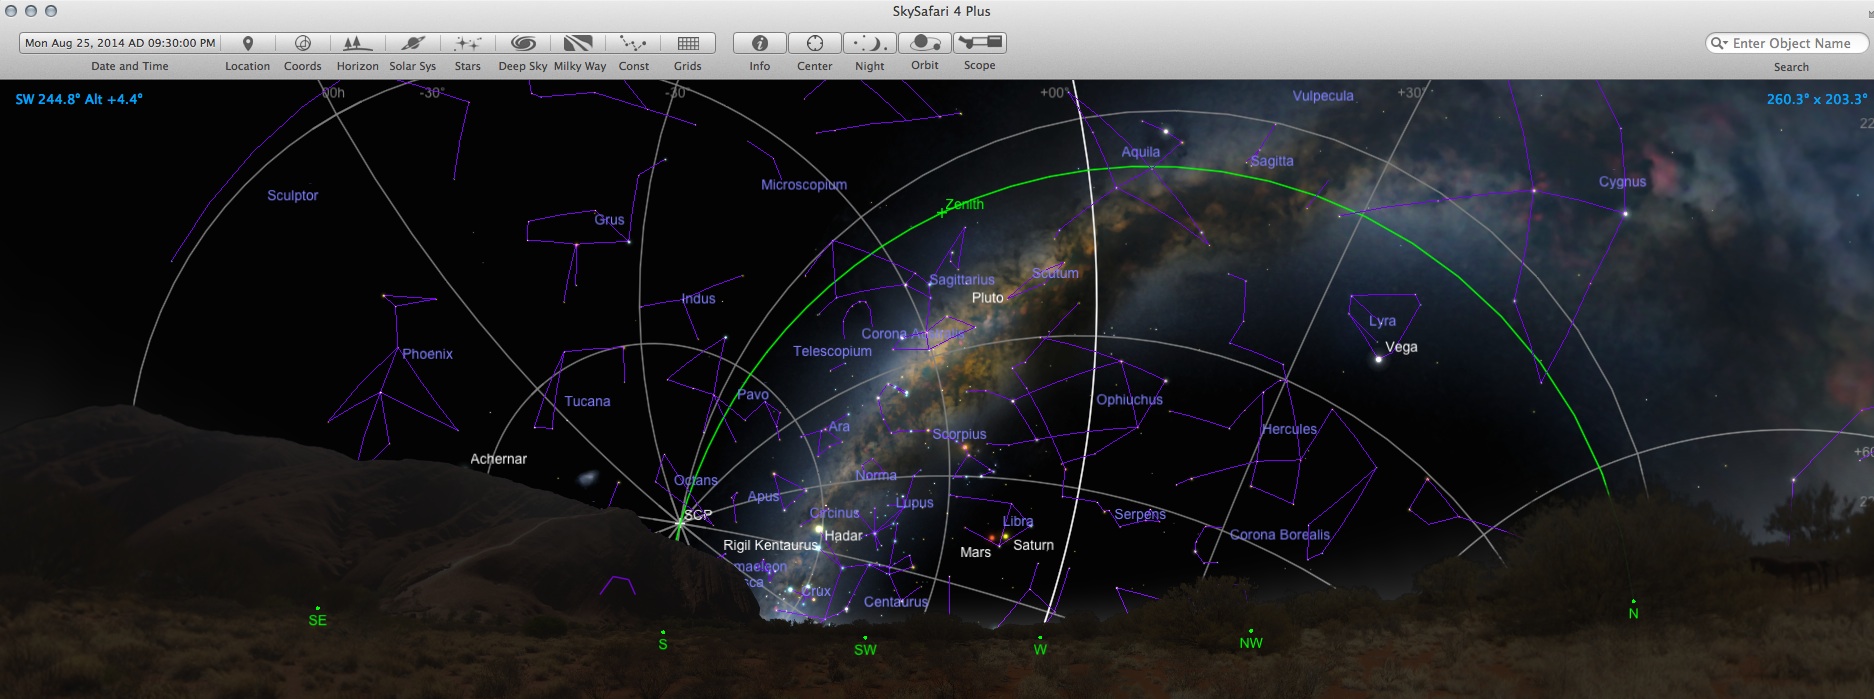This screenshot has width=1874, height=699.
Task: Click the Hercules constellation label
Action: 1289,429
